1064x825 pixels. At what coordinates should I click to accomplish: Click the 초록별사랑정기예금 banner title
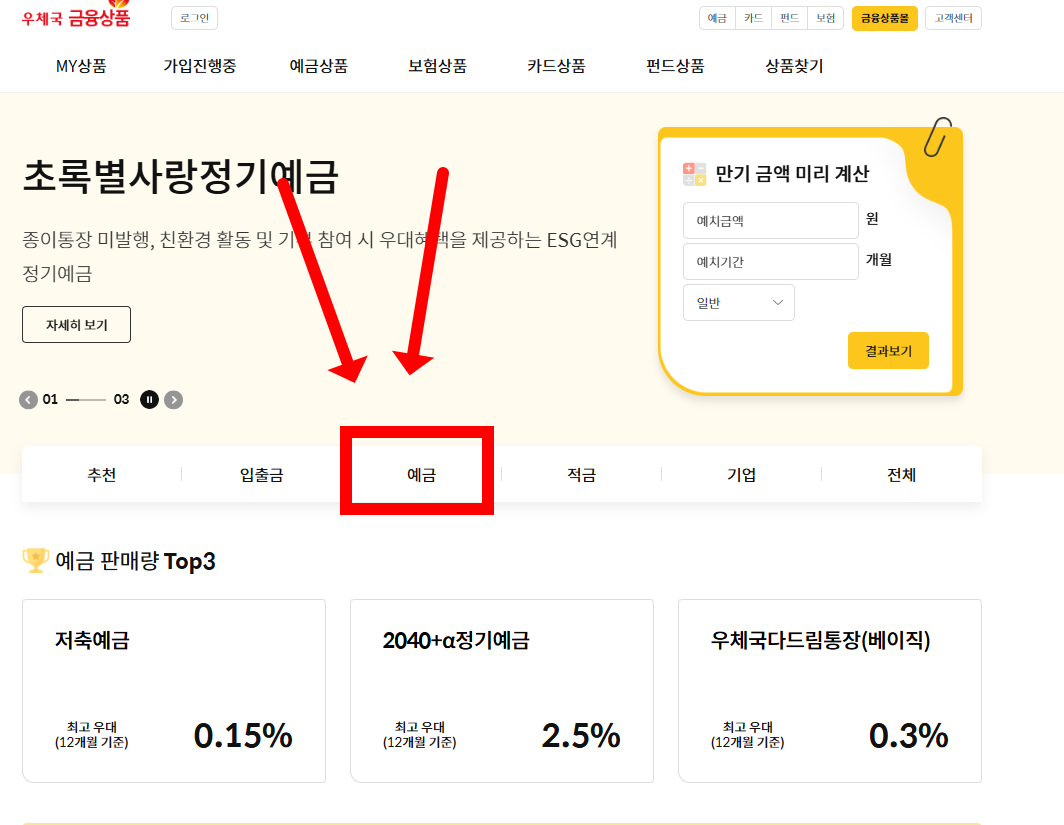pos(180,177)
